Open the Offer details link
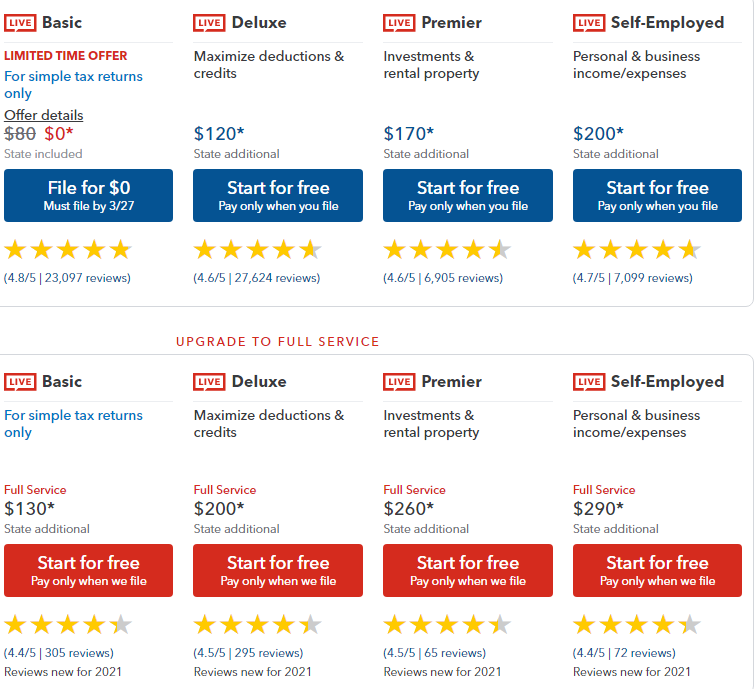Screen dimensions: 756x689 point(44,115)
